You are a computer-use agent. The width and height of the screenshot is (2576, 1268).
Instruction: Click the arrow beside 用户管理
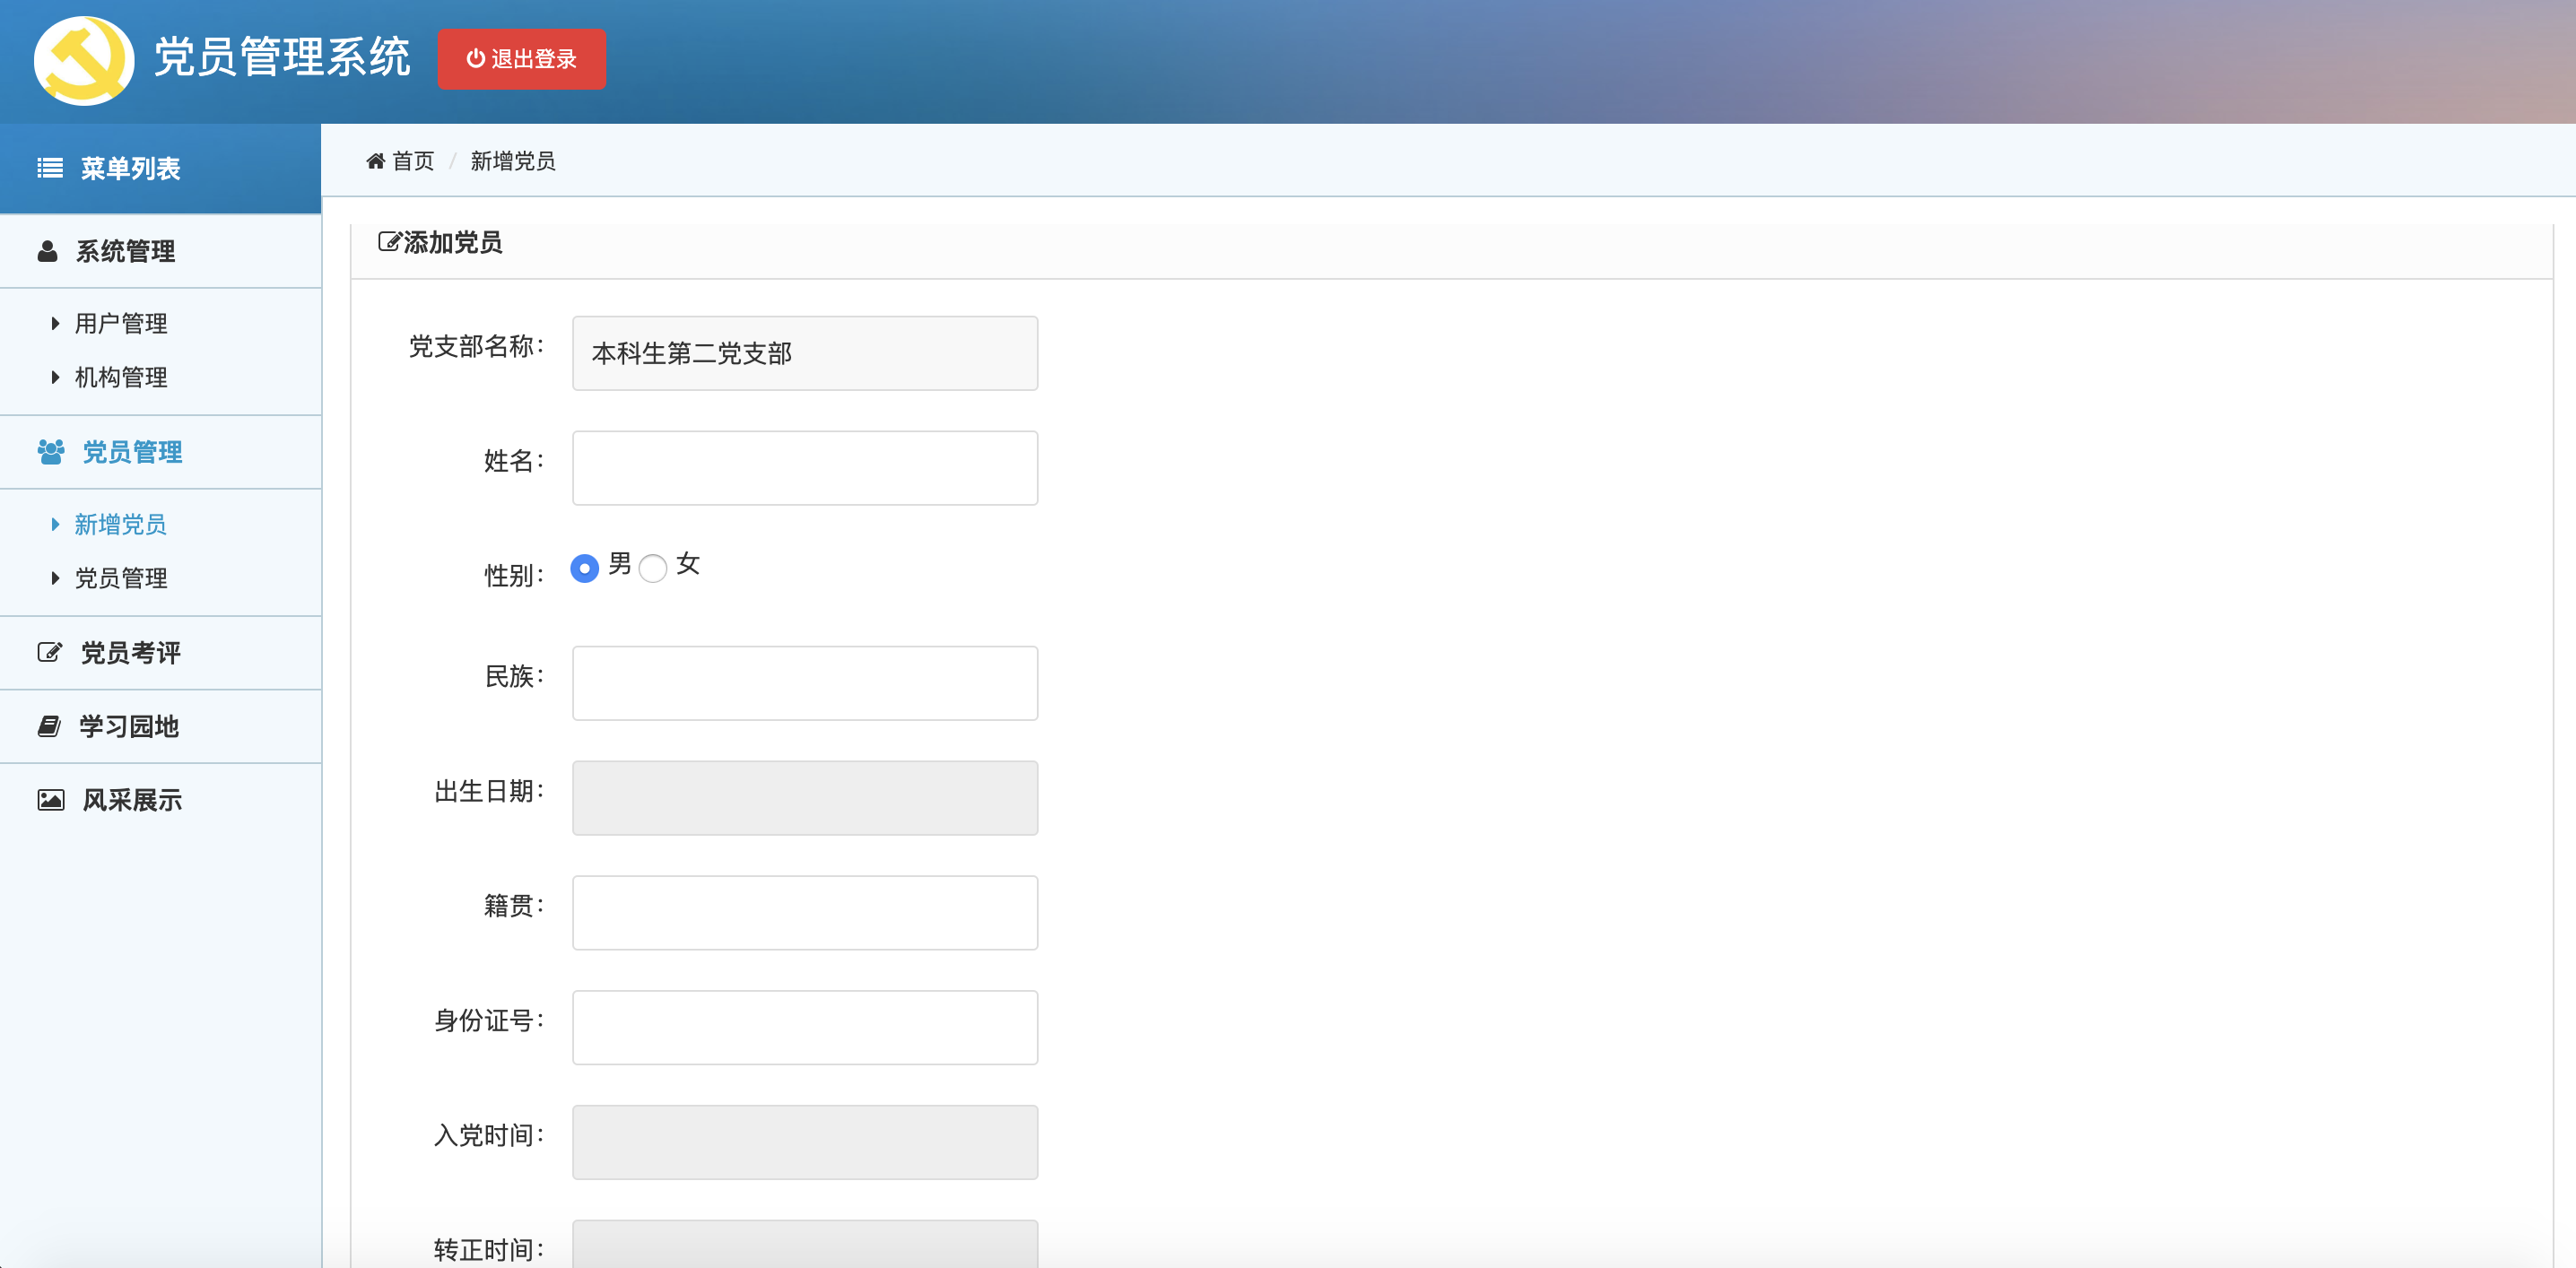(x=55, y=323)
